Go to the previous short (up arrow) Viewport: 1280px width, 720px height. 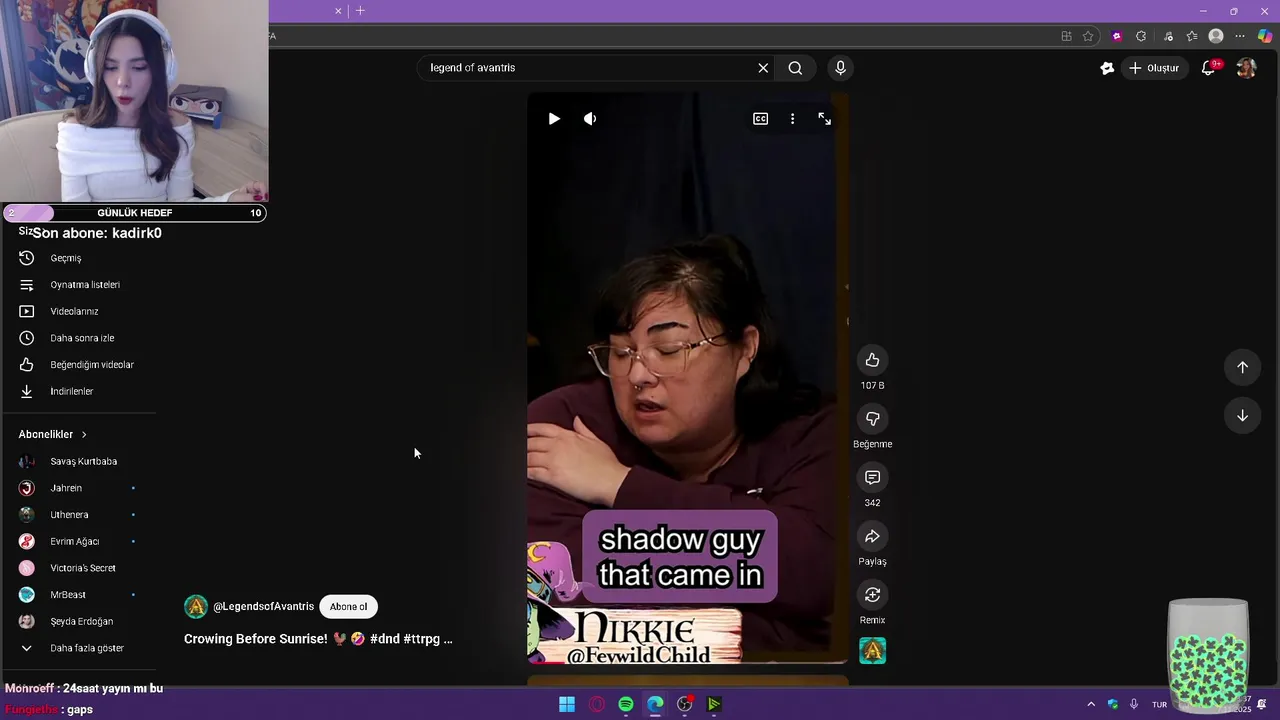(x=1242, y=367)
